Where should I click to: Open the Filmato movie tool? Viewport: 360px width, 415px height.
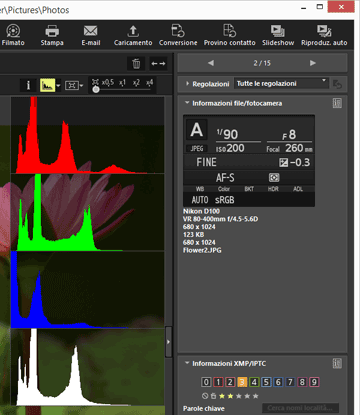click(13, 35)
